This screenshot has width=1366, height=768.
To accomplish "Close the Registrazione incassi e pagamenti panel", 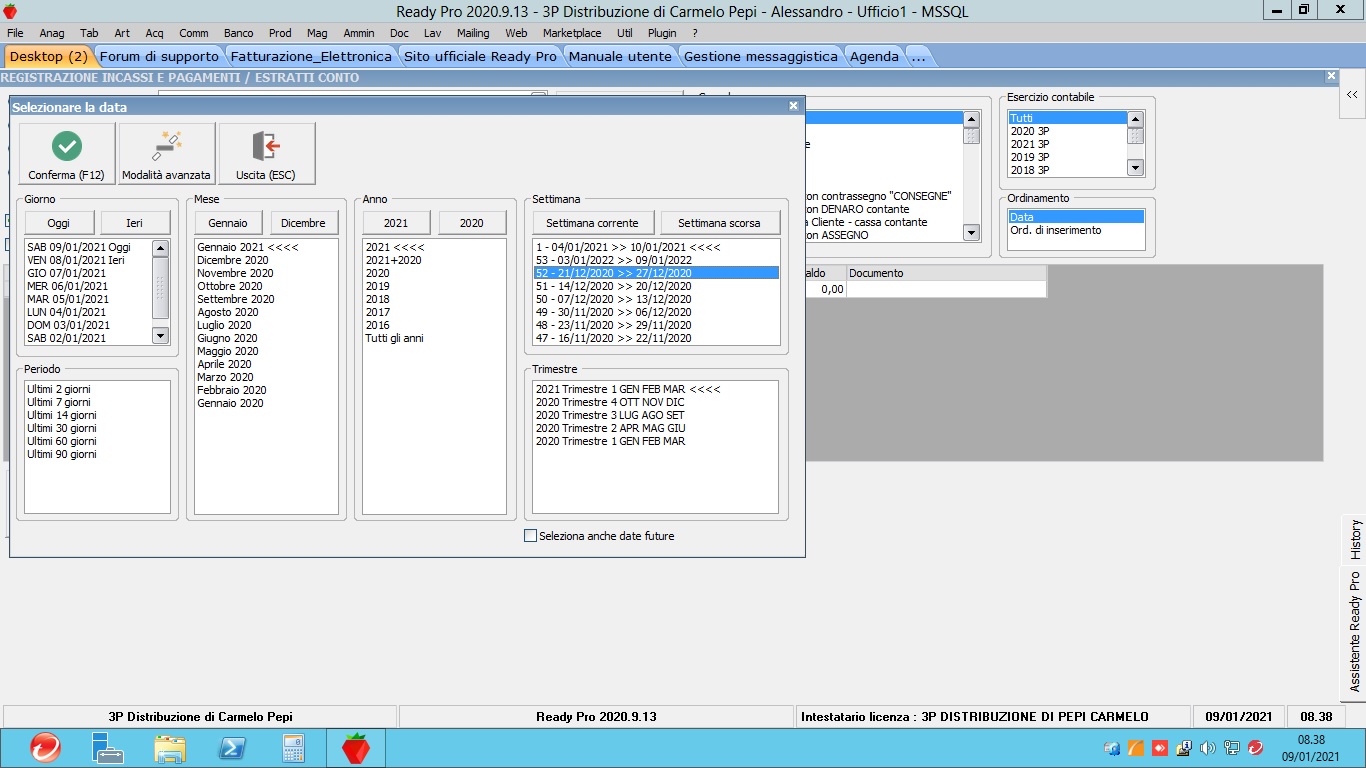I will pos(1331,76).
